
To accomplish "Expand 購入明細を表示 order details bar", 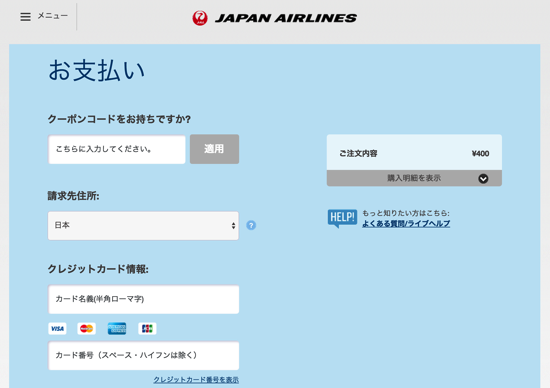I will (x=414, y=178).
